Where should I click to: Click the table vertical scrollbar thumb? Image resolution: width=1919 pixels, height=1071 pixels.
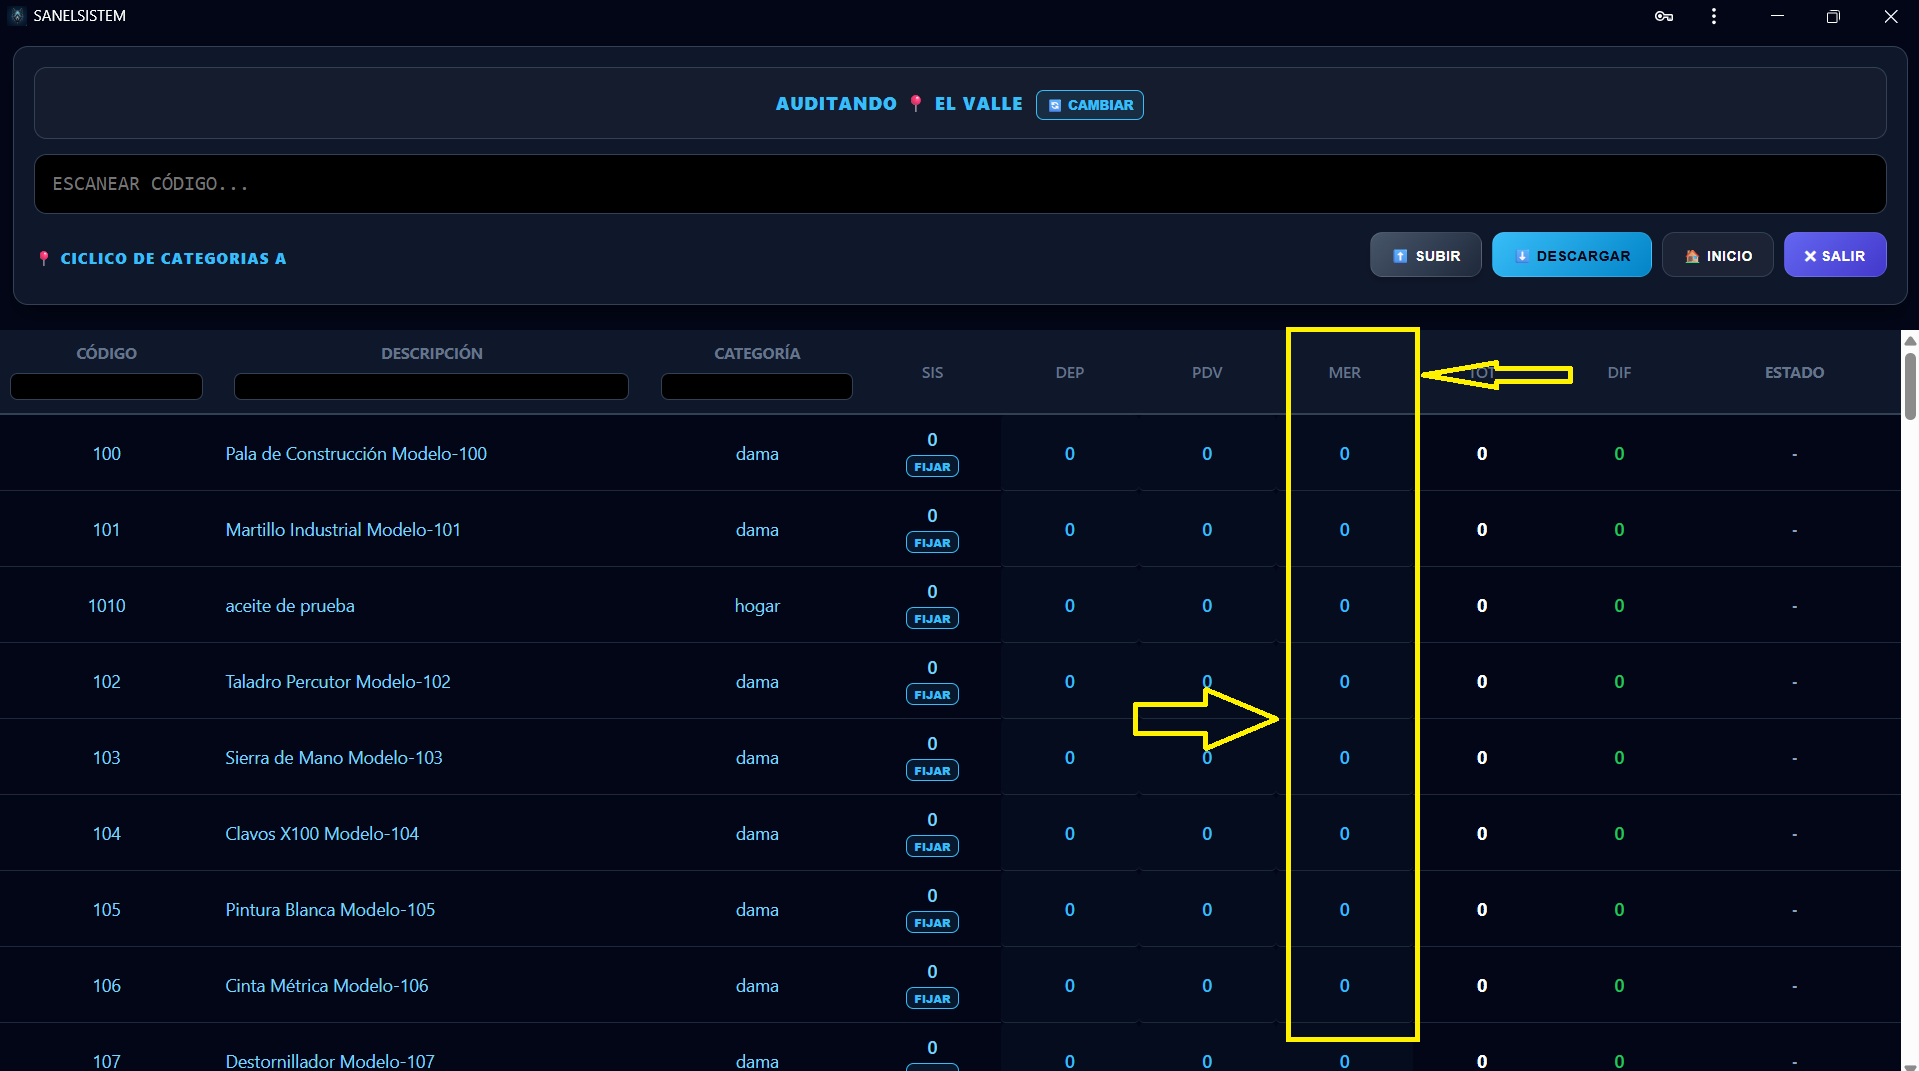1910,386
